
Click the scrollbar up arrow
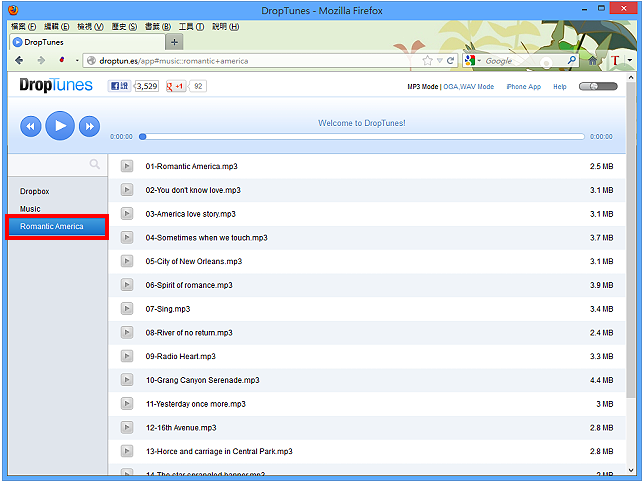631,77
